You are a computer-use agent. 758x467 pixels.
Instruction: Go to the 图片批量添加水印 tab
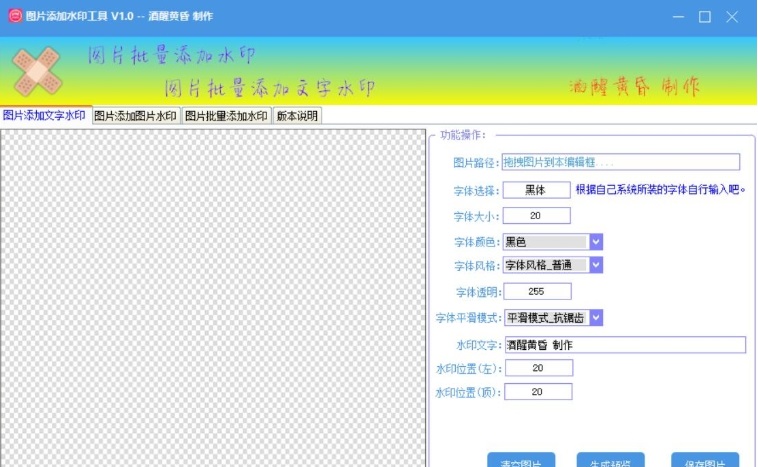click(226, 116)
